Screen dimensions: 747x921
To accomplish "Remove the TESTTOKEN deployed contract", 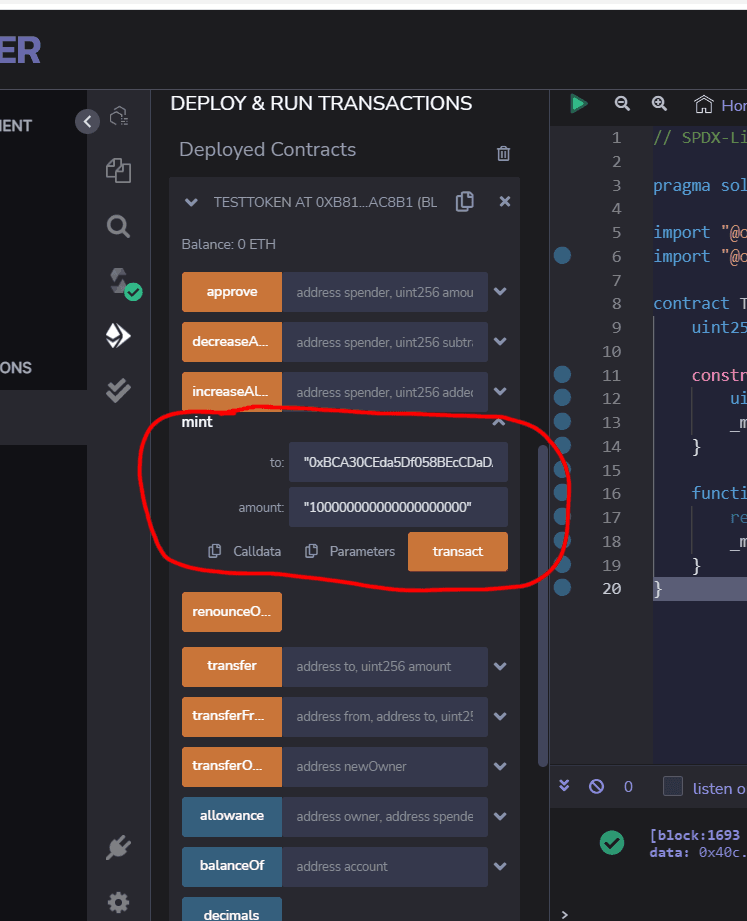I will [504, 201].
